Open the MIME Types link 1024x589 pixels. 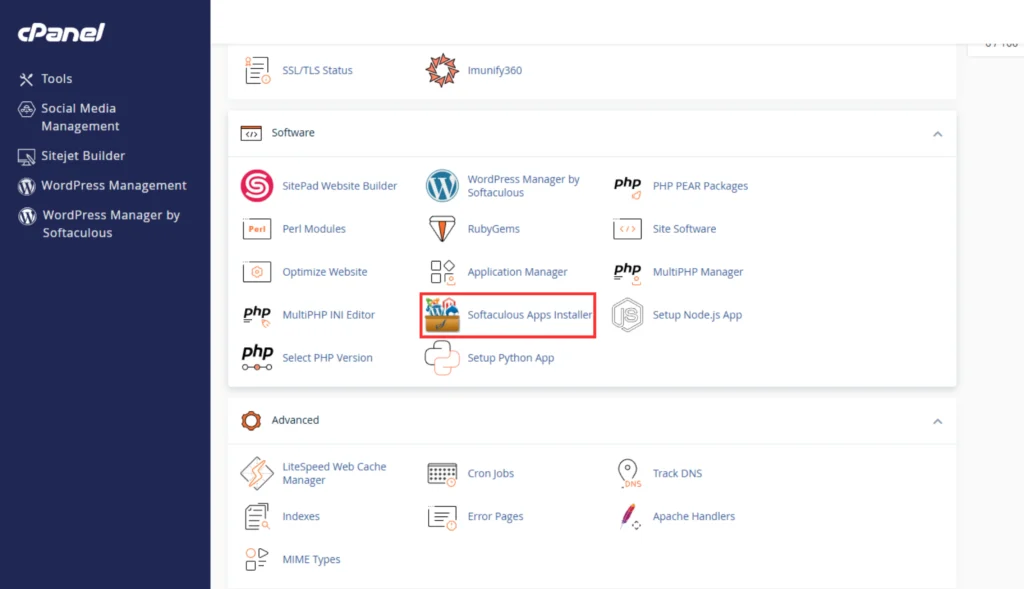pos(312,560)
